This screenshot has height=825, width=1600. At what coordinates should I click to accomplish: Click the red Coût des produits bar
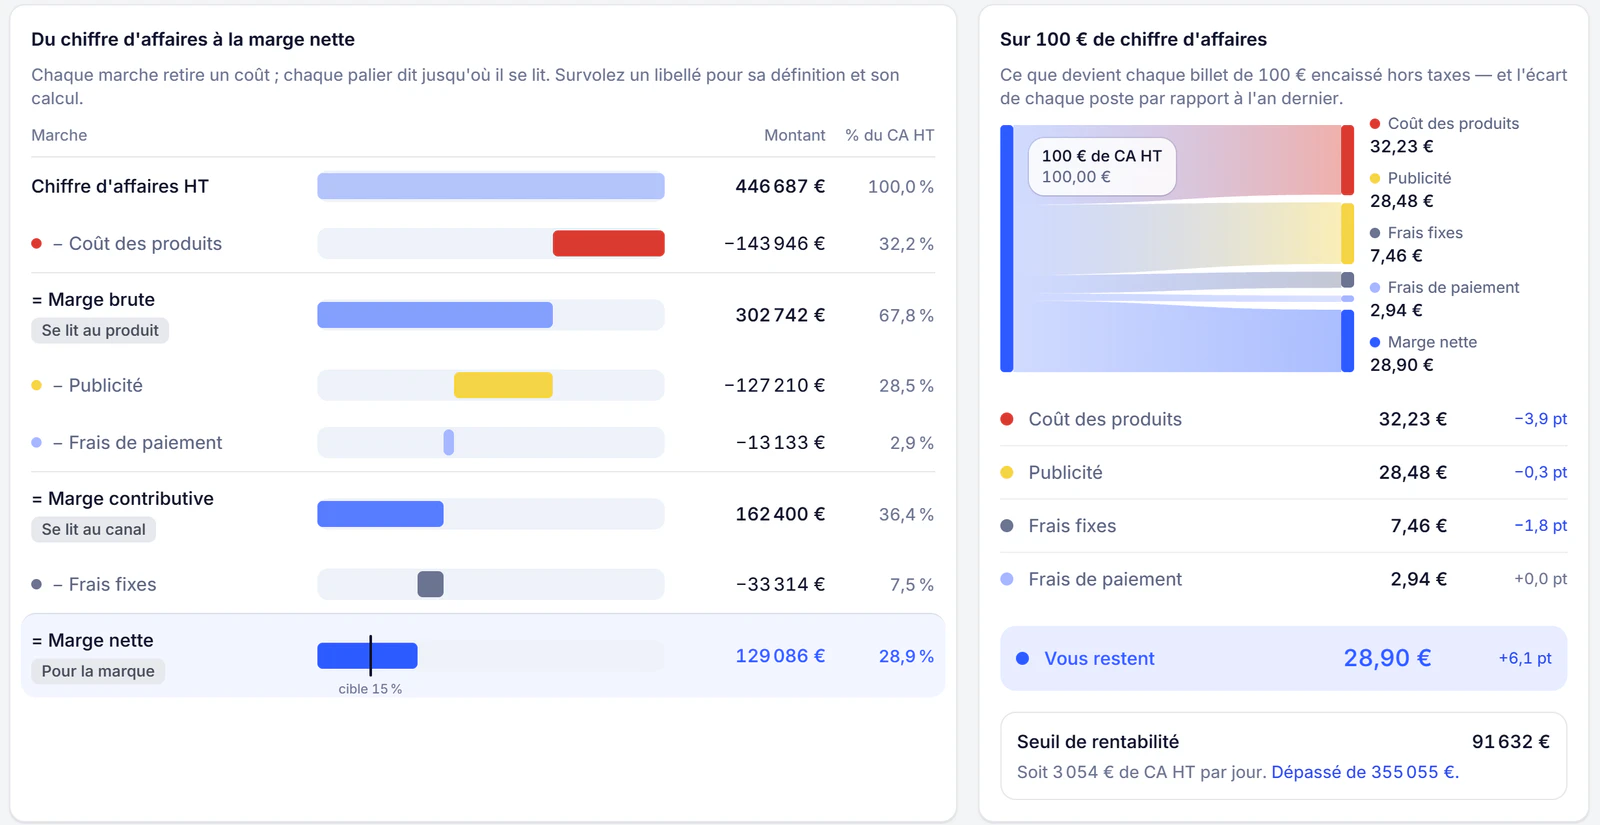(608, 243)
